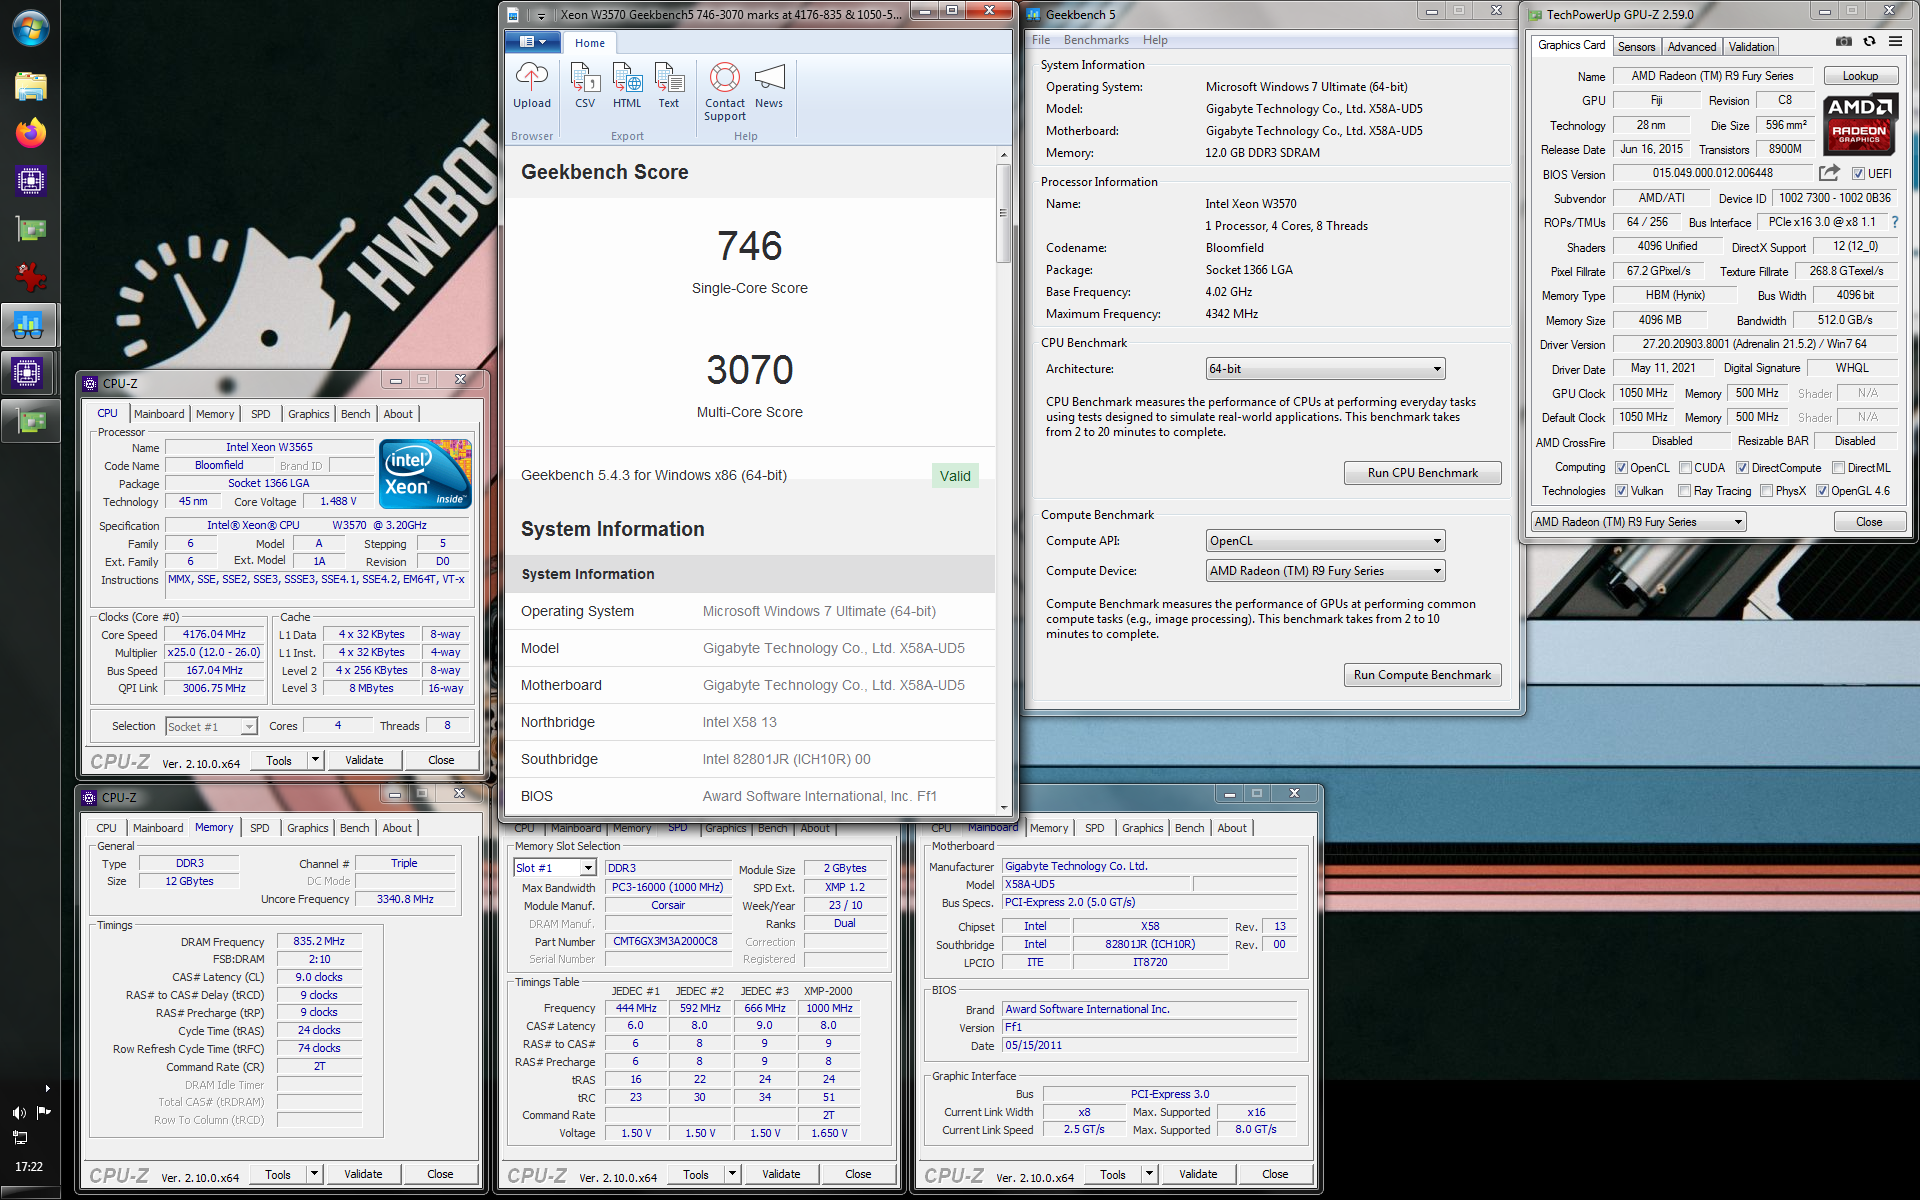Open the GPU-Z graphics card selector dropdown

[1638, 521]
